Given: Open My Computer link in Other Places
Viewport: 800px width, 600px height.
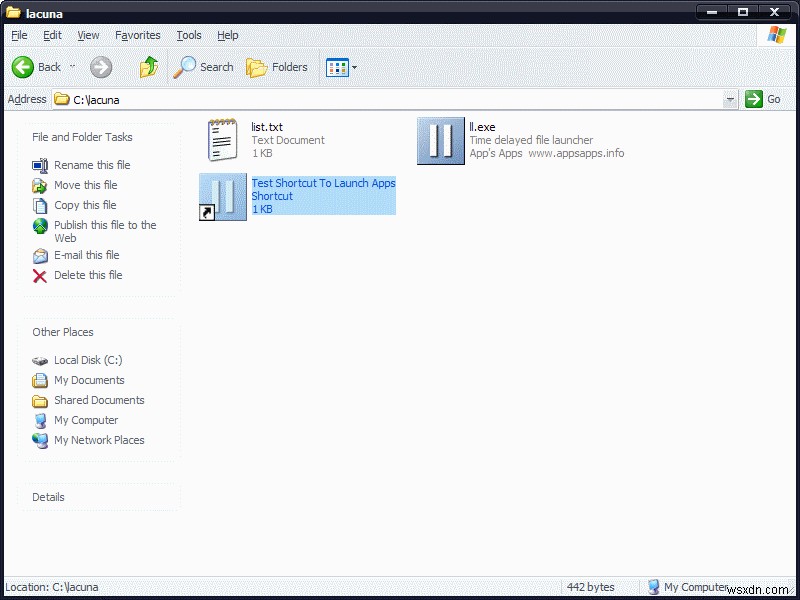Looking at the screenshot, I should point(86,420).
